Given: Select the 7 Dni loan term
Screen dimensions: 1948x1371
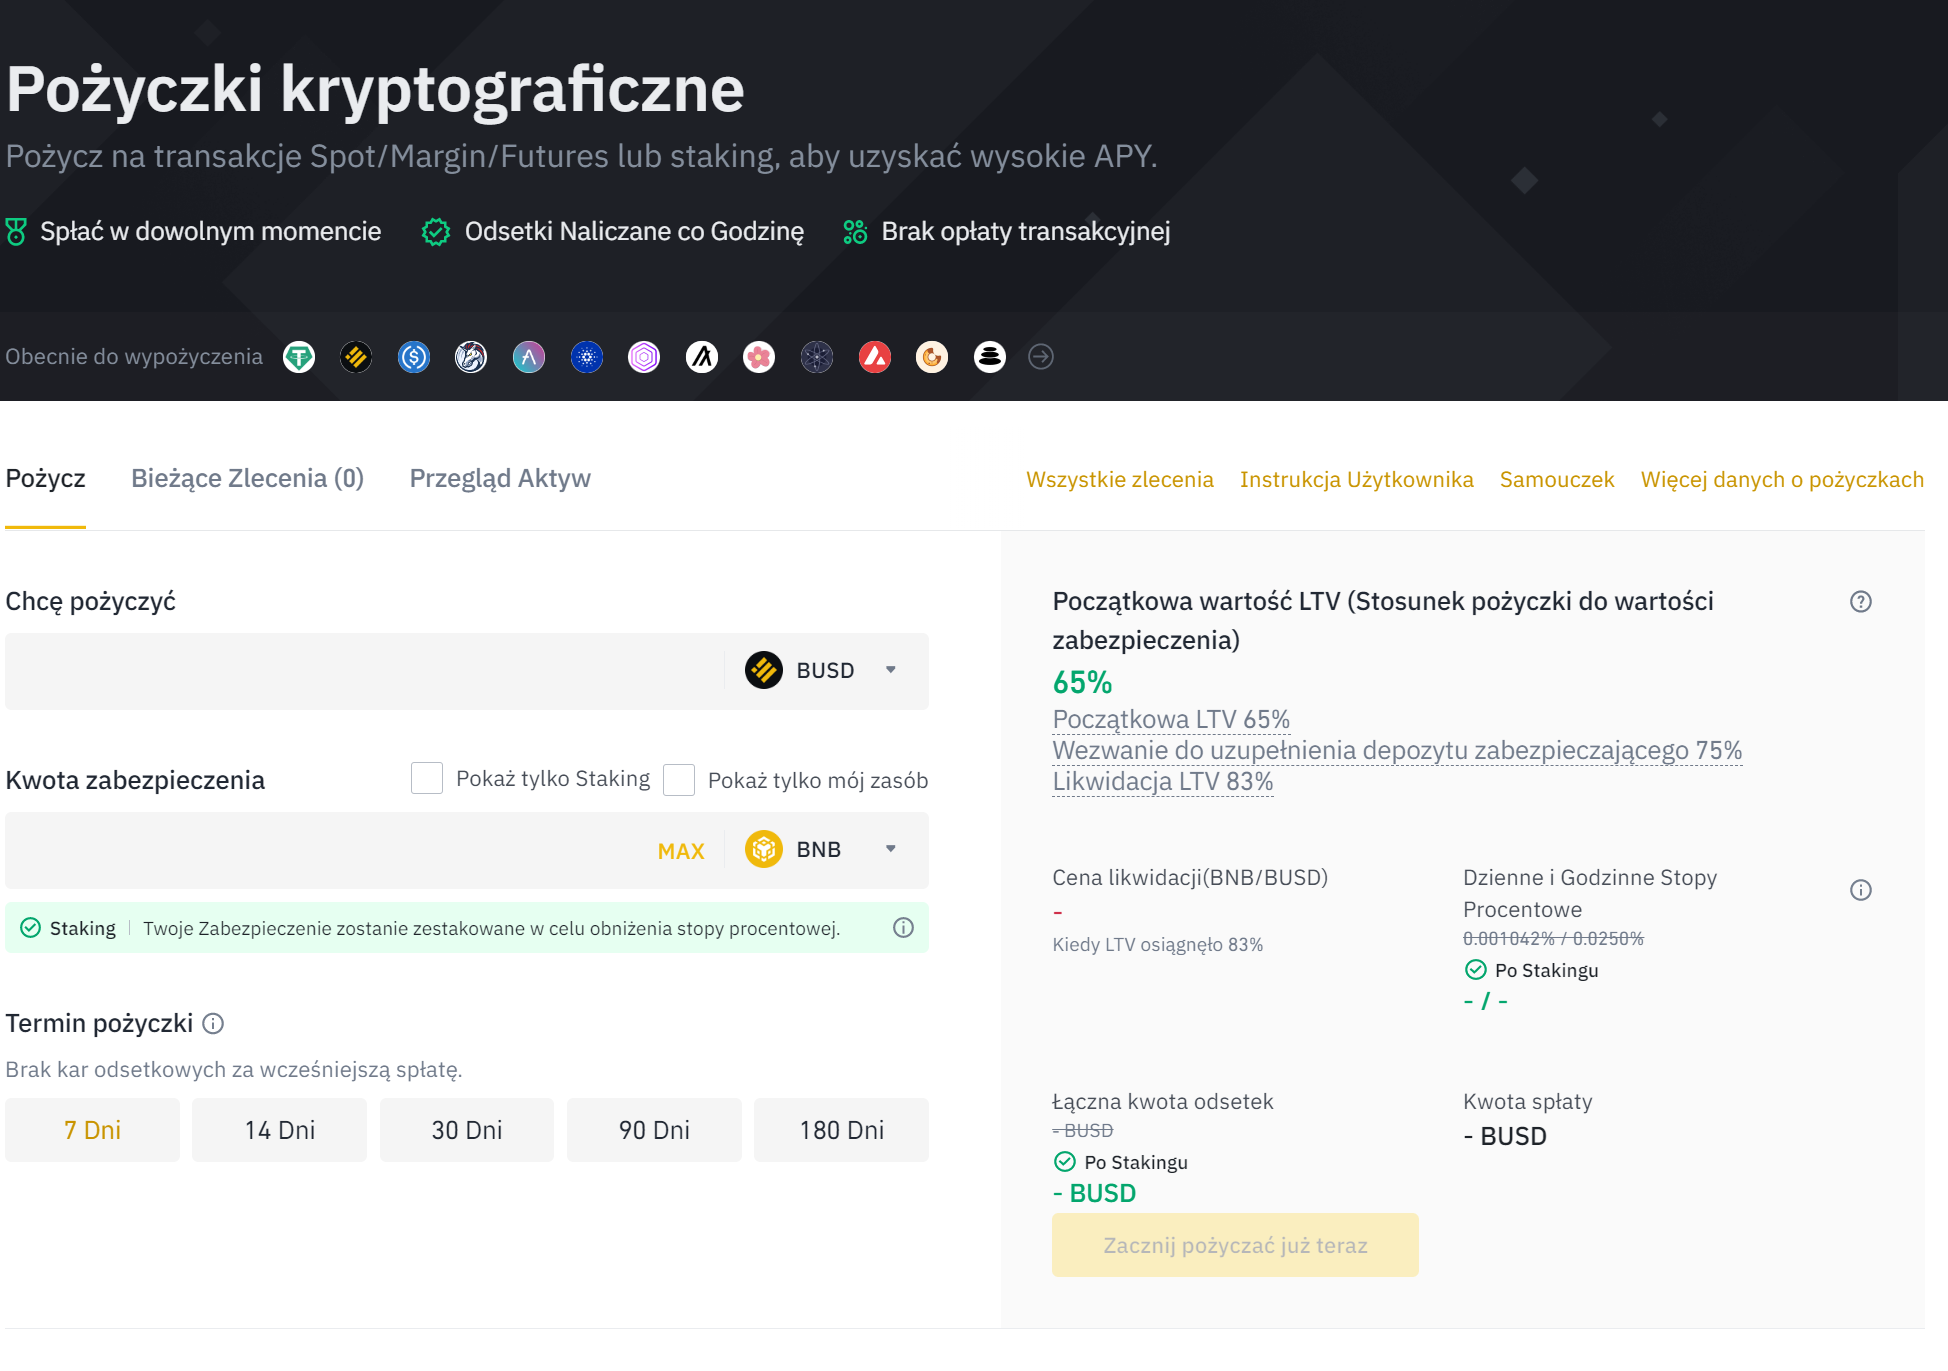Looking at the screenshot, I should 92,1130.
